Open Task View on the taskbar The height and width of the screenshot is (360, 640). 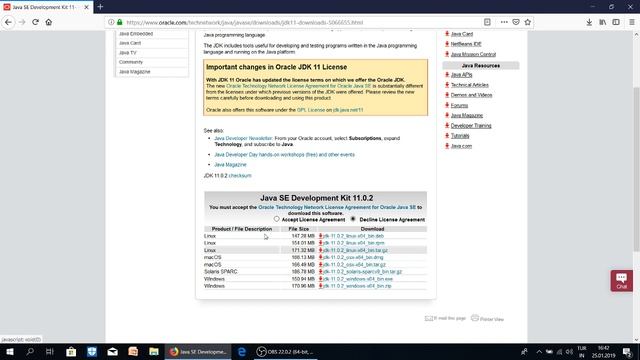pyautogui.click(x=50, y=351)
